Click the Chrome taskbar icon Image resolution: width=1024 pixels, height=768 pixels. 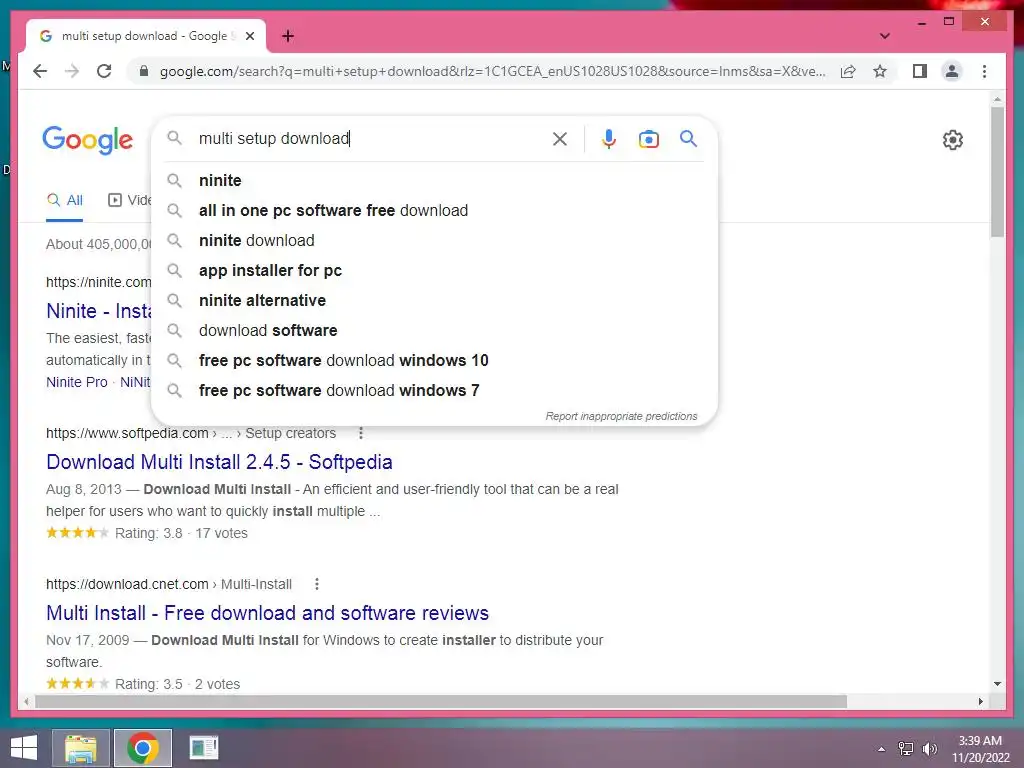pos(142,748)
